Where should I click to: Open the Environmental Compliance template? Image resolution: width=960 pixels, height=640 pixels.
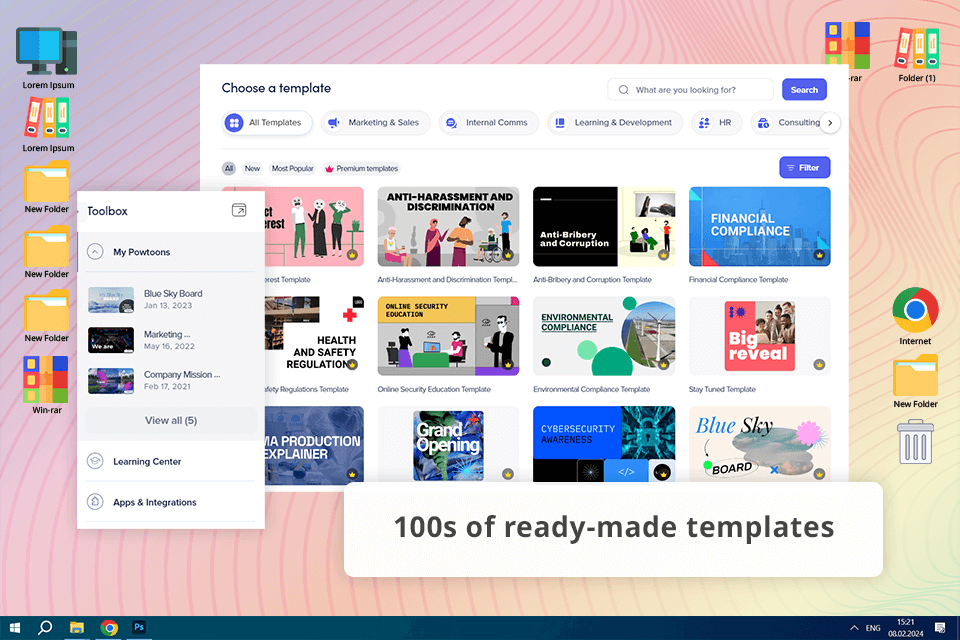coord(604,336)
